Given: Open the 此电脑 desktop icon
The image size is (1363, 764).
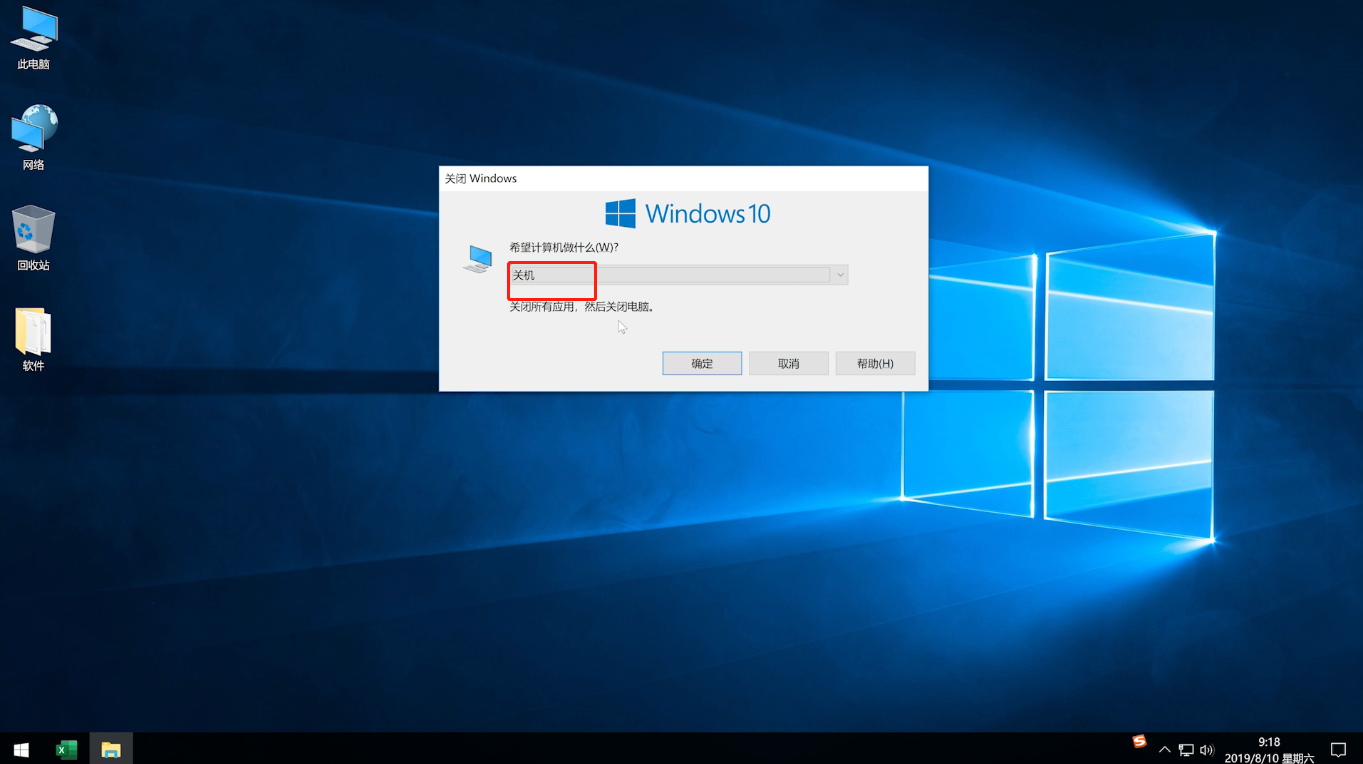Looking at the screenshot, I should (33, 40).
